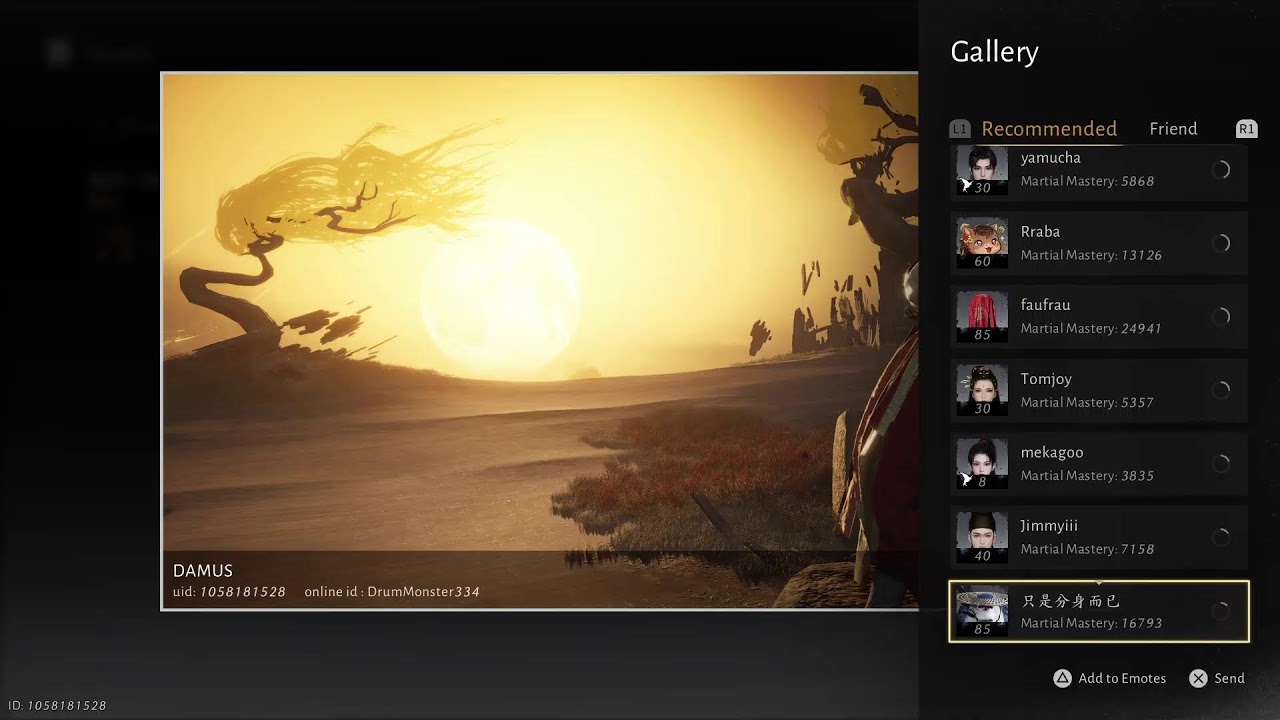Click the mekagoo player name
1280x720 pixels.
(x=1052, y=452)
